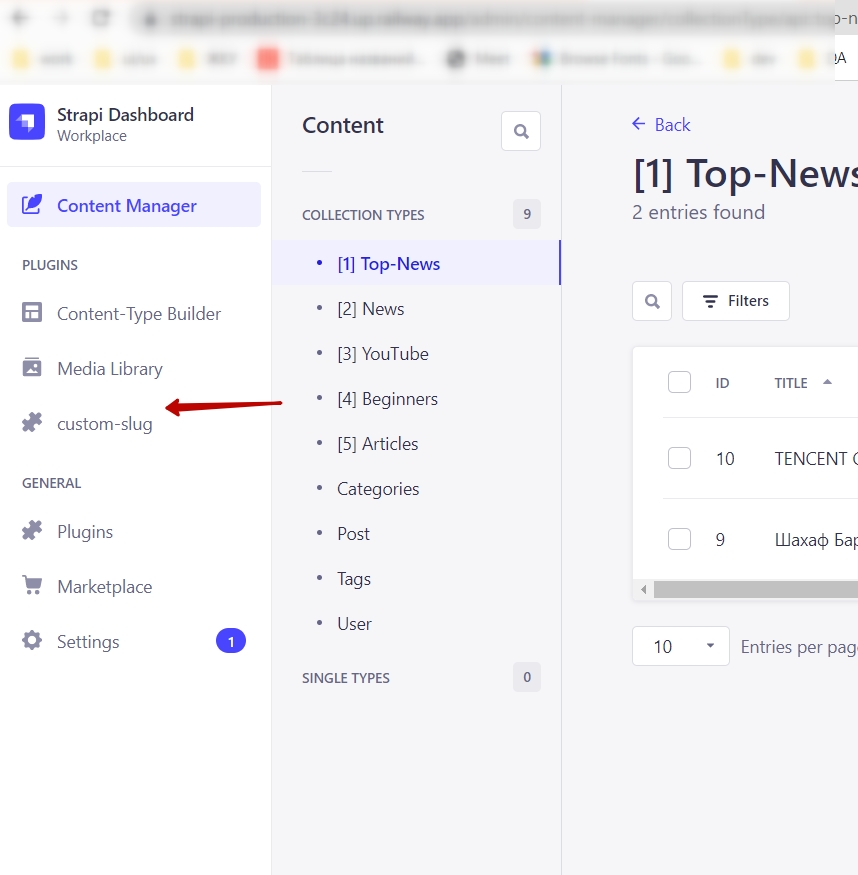This screenshot has width=858, height=875.
Task: Click the Back link
Action: [662, 125]
